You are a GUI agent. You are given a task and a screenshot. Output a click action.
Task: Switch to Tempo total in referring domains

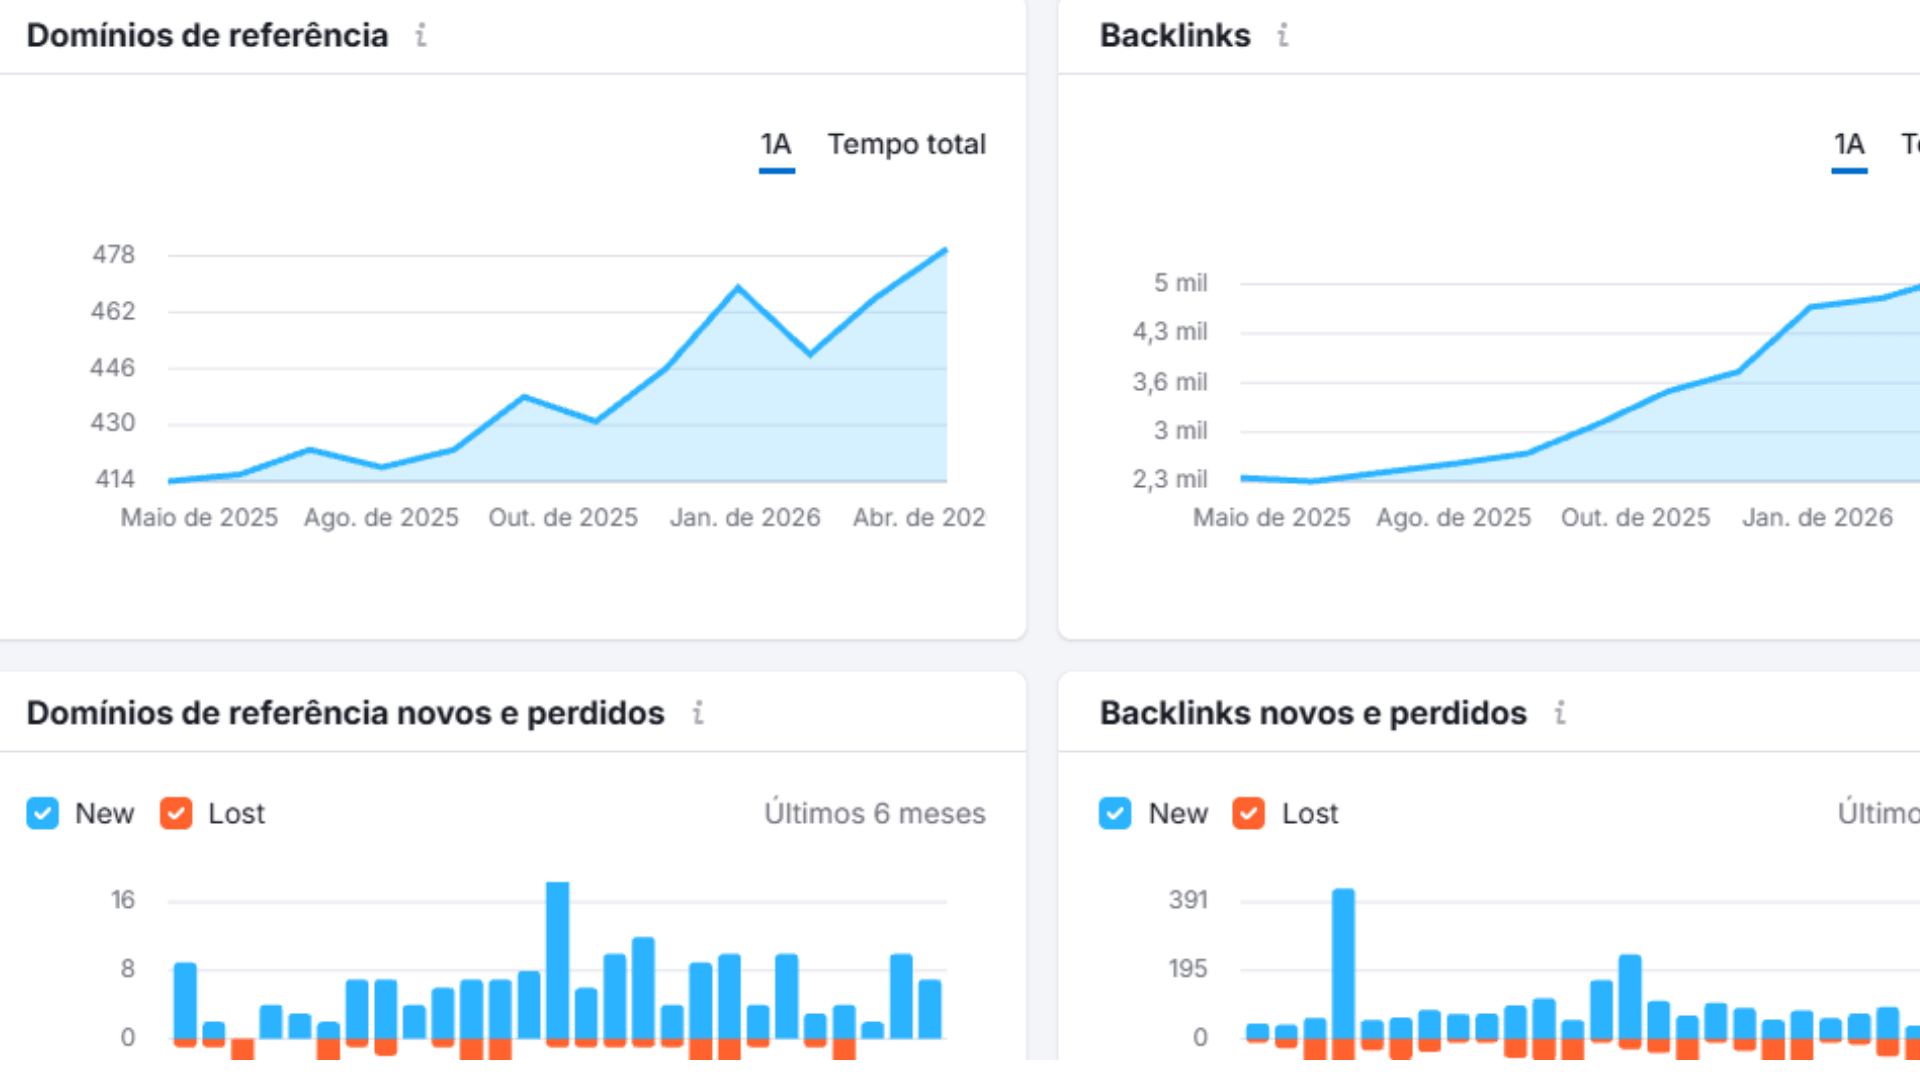(906, 145)
